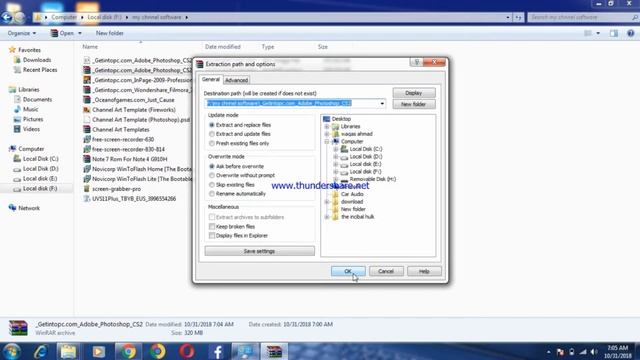Expand Local disk (F:) in dialog tree

pos(336,172)
